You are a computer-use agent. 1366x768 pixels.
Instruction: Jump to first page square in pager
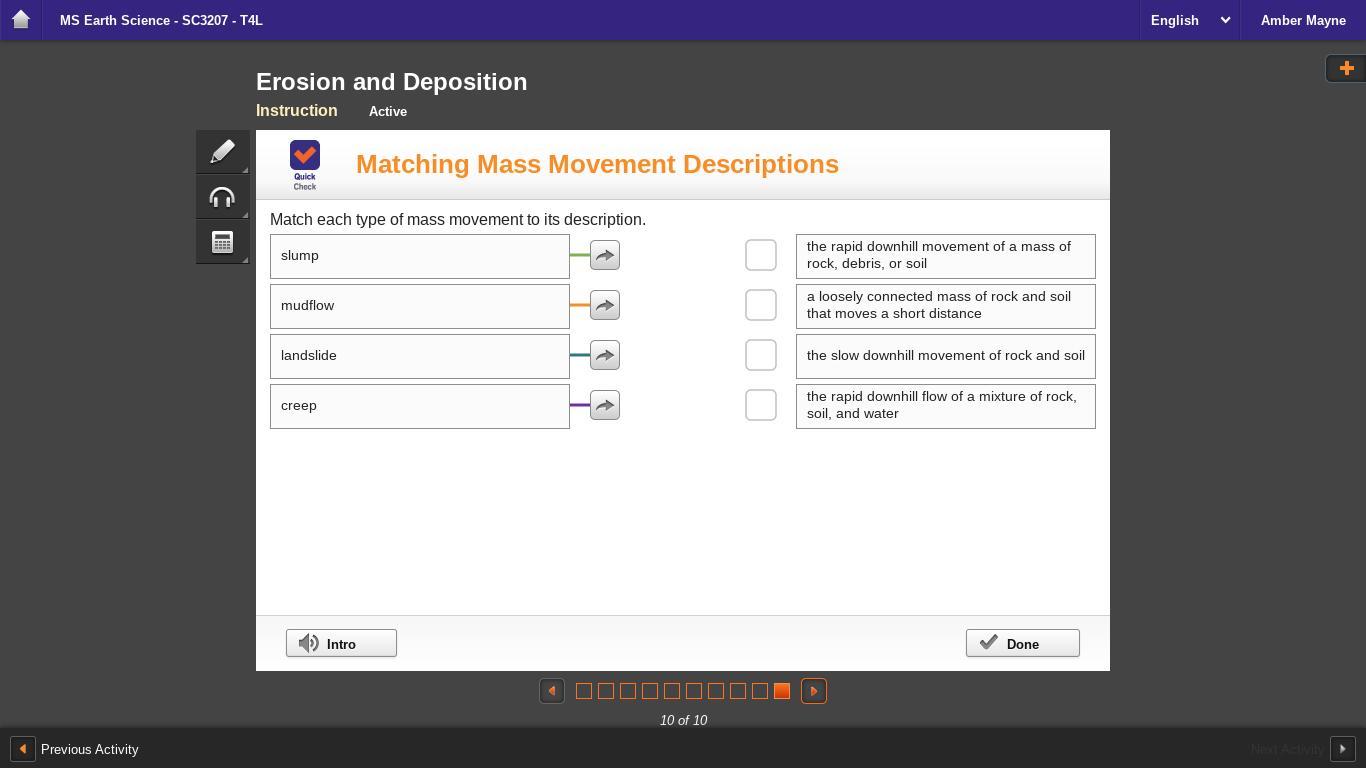pyautogui.click(x=584, y=691)
